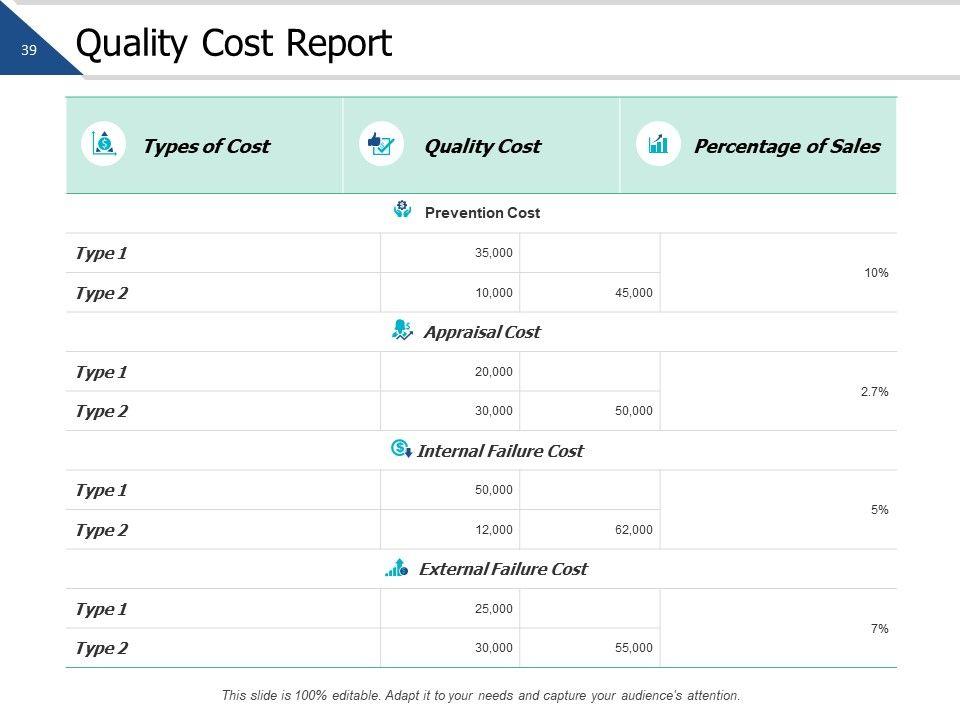Viewport: 960px width, 720px height.
Task: Click the Appraisal Cost dollar icon
Action: [402, 331]
